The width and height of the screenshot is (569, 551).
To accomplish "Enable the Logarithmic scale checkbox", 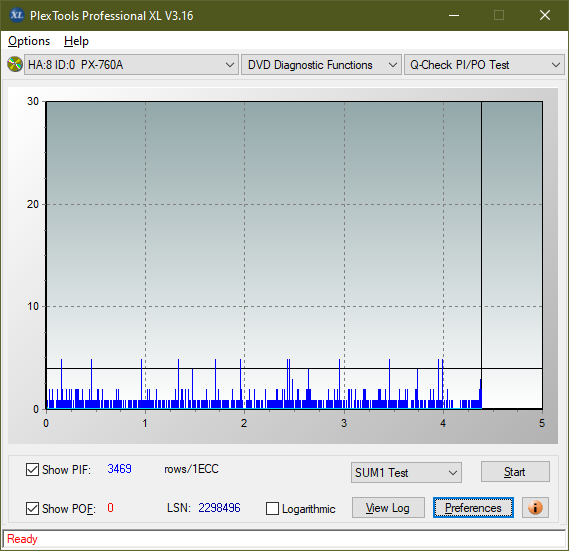I will 273,509.
